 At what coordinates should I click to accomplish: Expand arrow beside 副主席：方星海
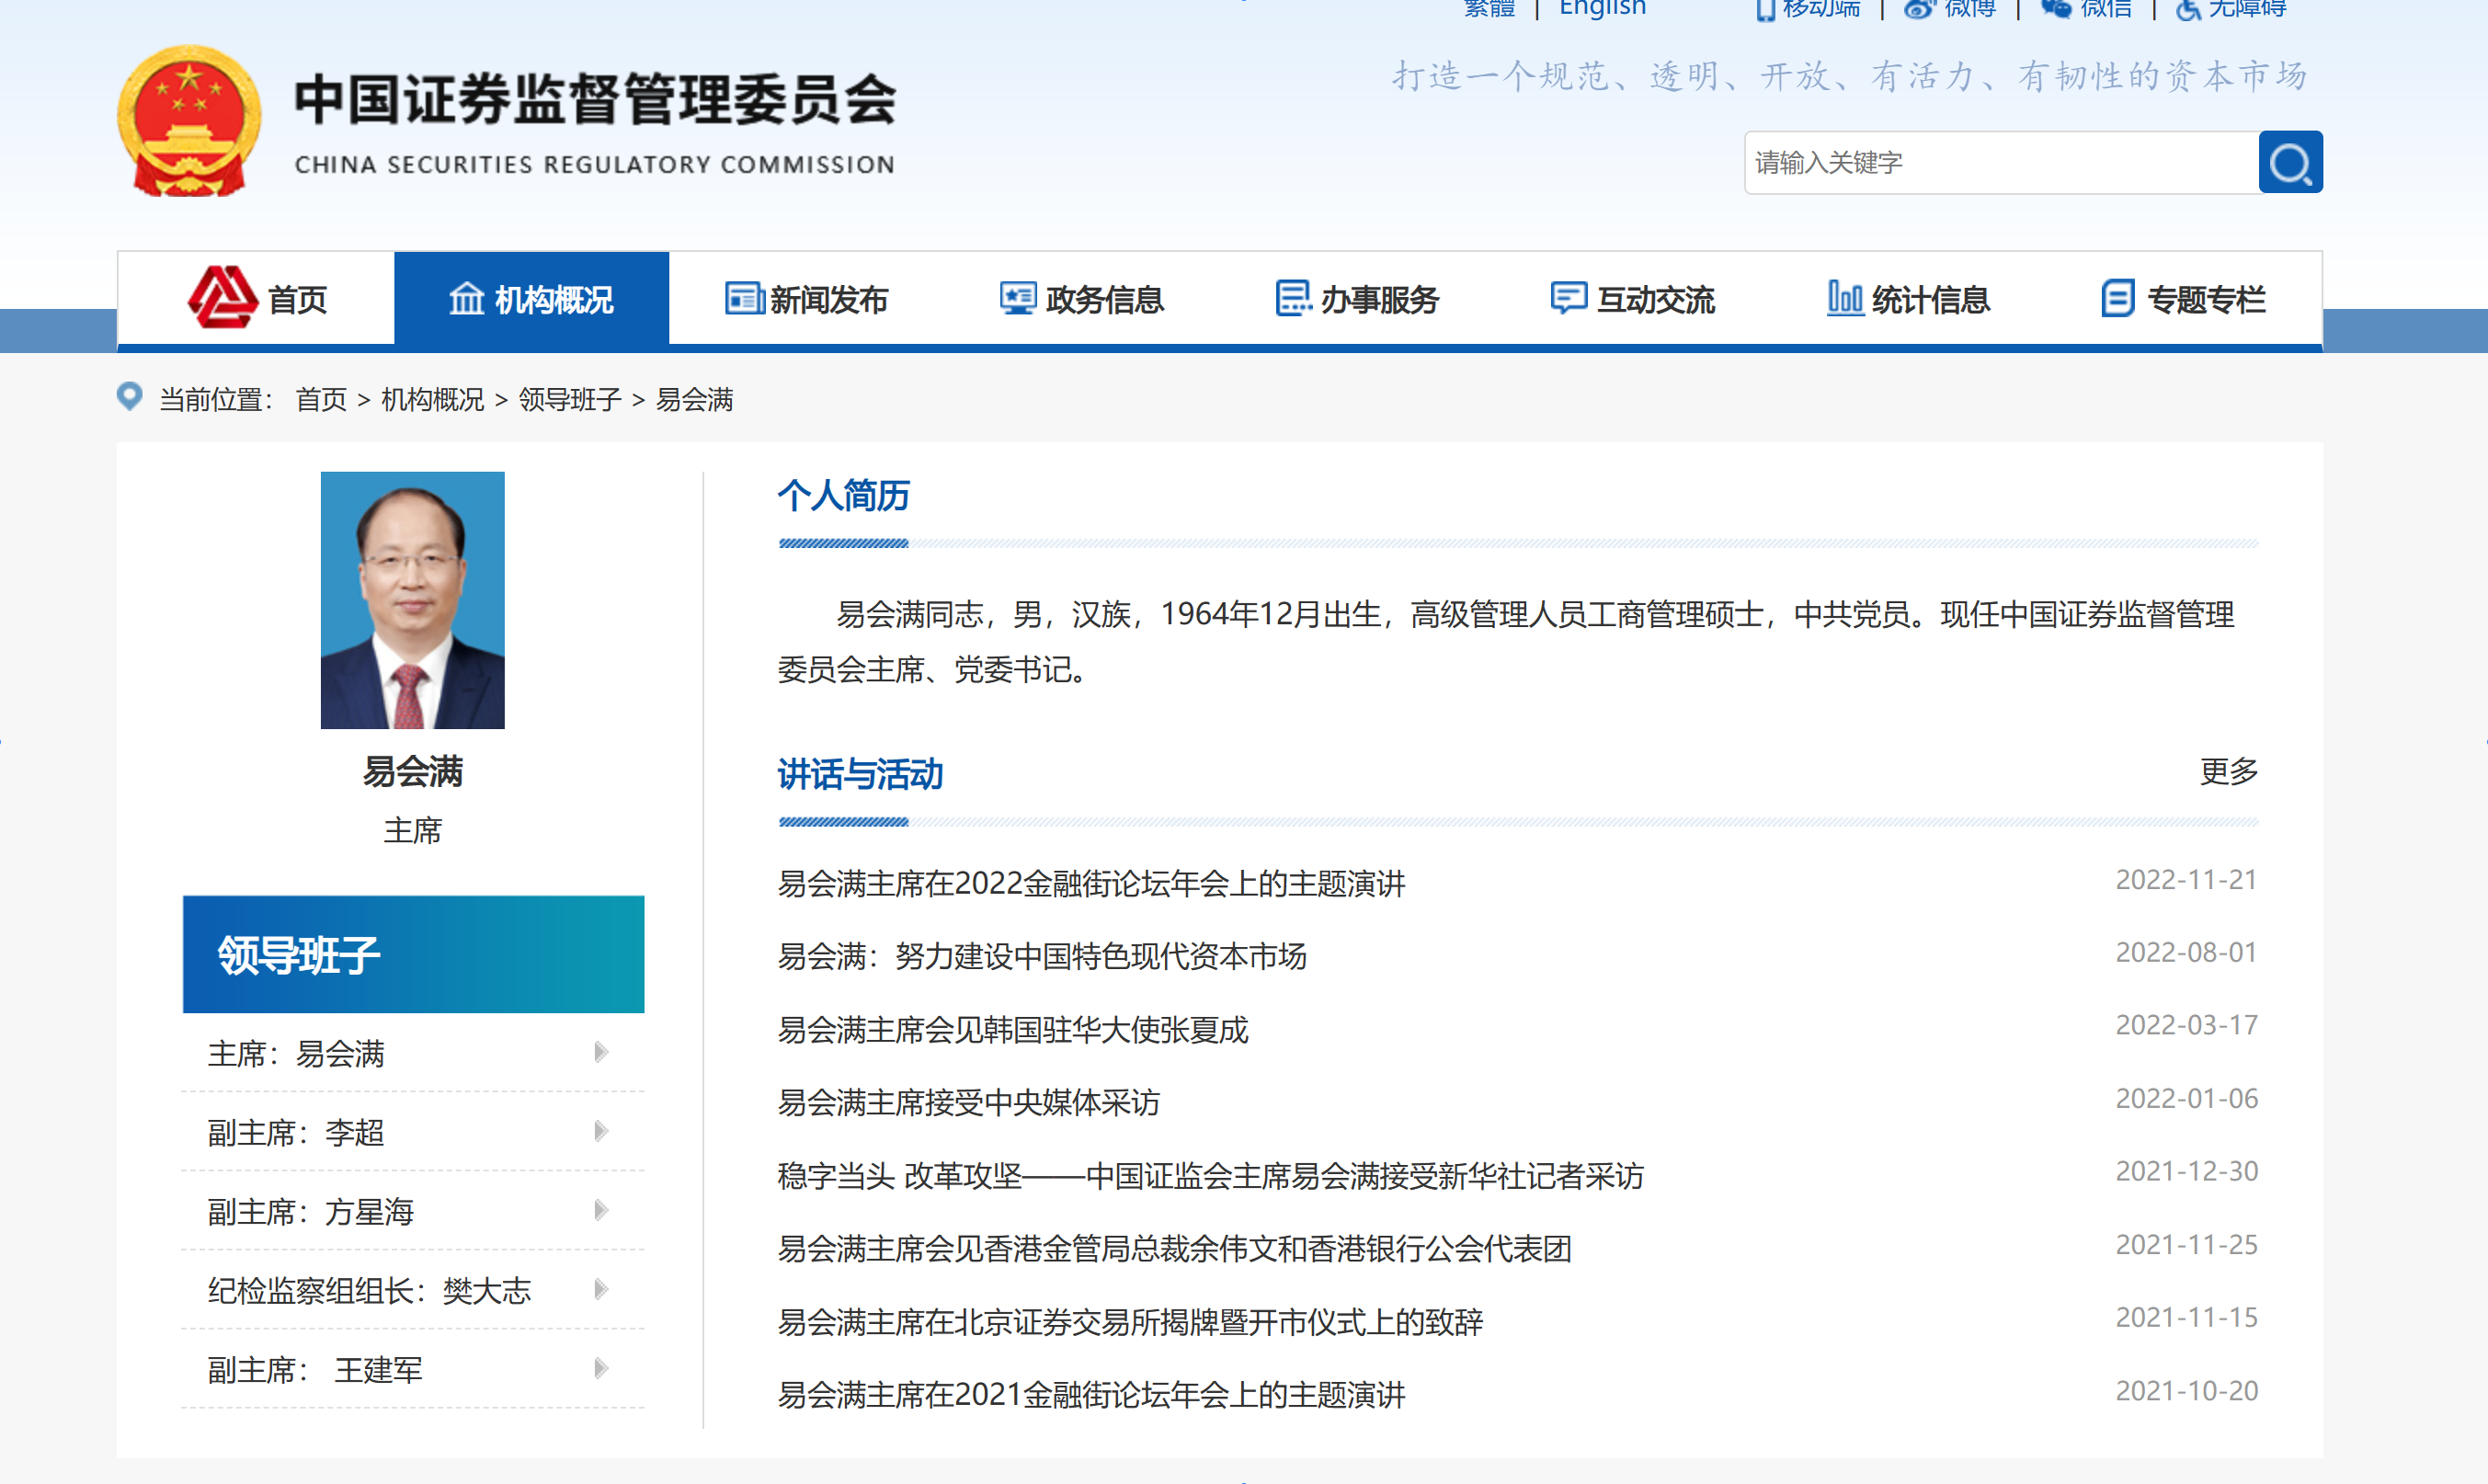[601, 1210]
